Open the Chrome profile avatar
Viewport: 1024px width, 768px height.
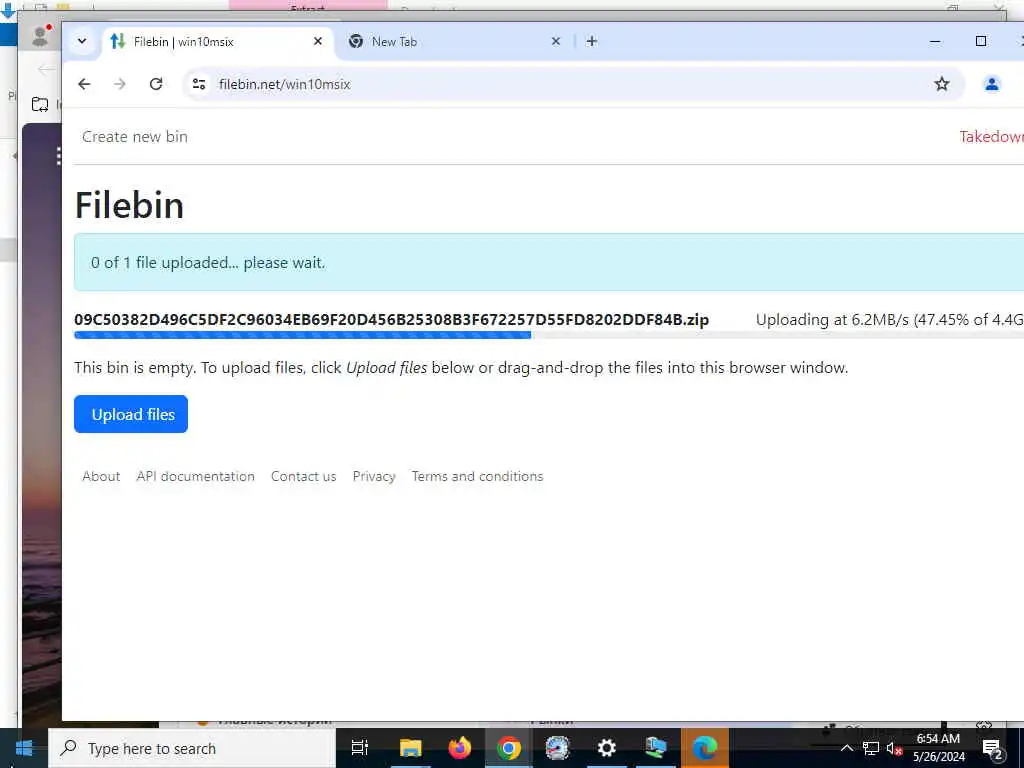991,84
